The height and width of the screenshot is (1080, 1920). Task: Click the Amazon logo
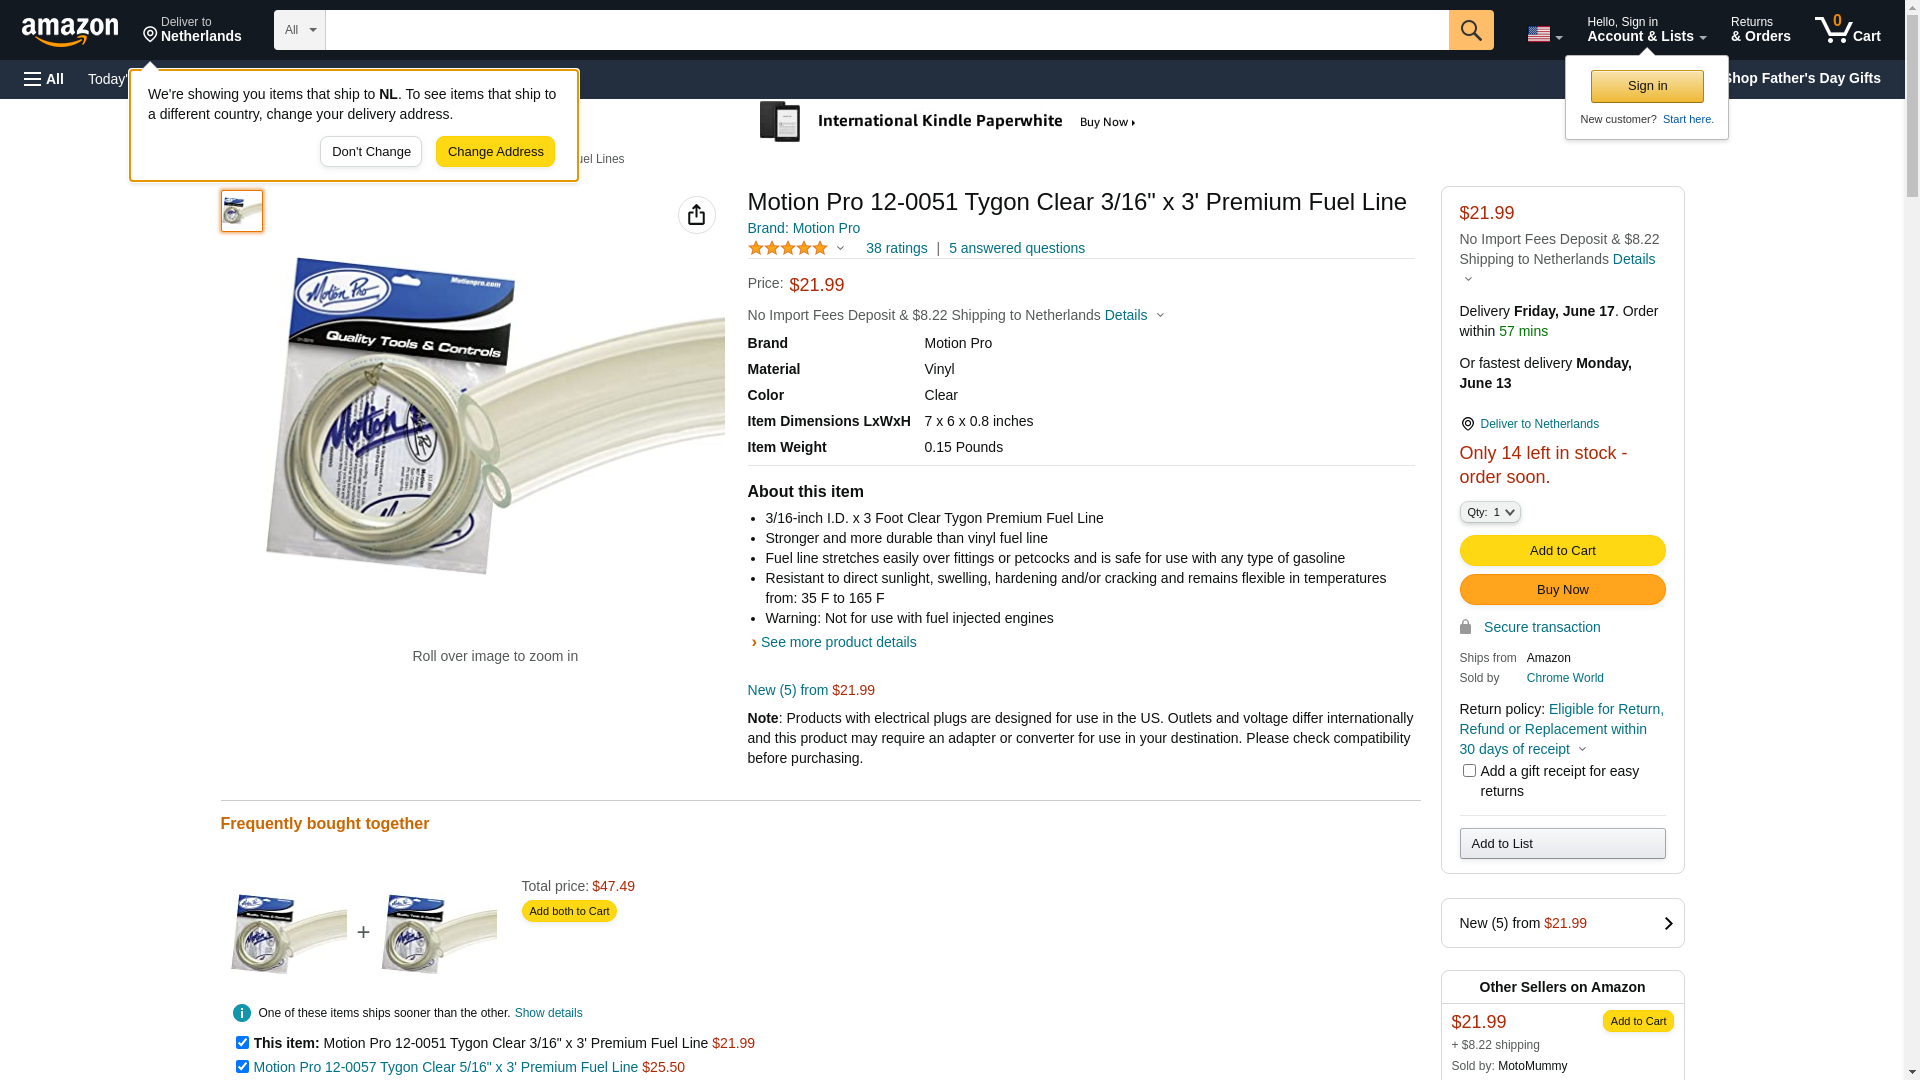[x=70, y=31]
